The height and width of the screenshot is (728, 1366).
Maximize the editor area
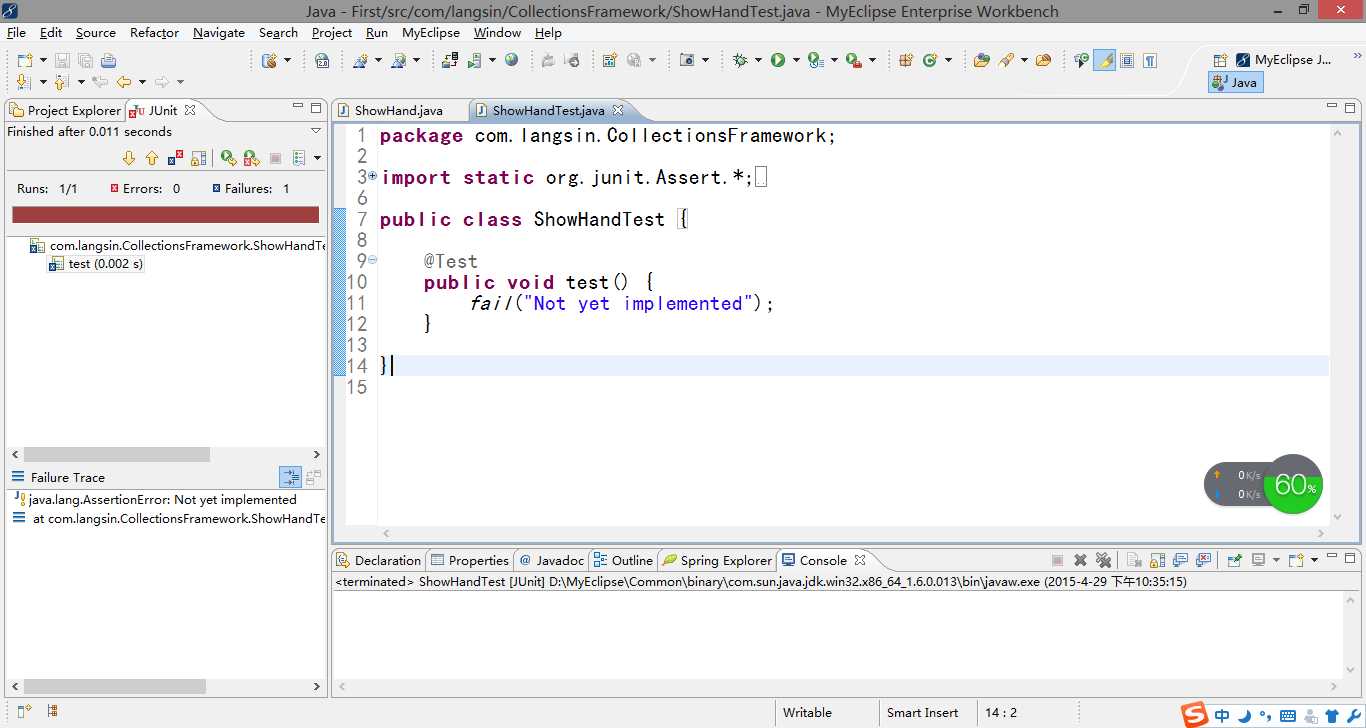click(1351, 106)
